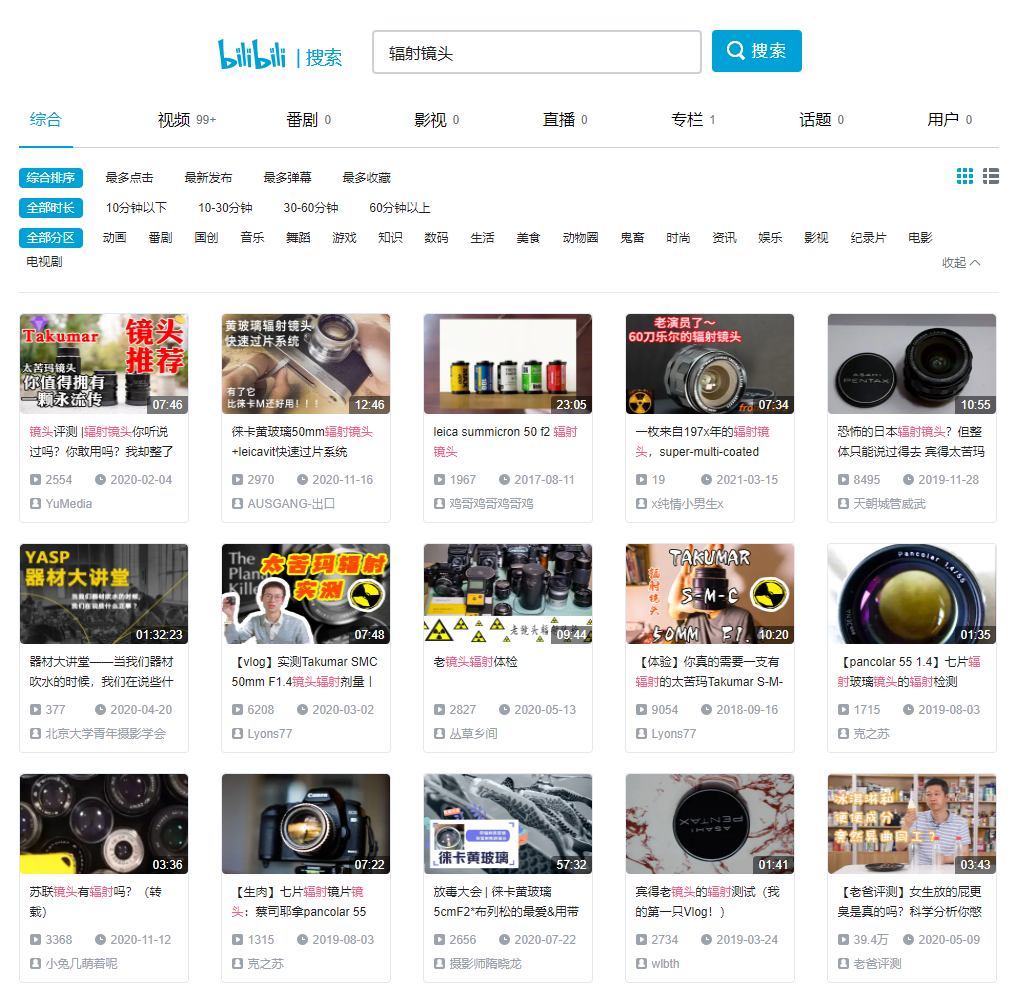Viewport: 1022px width, 997px height.
Task: Click the search box containing 辐射镜头
Action: (536, 52)
